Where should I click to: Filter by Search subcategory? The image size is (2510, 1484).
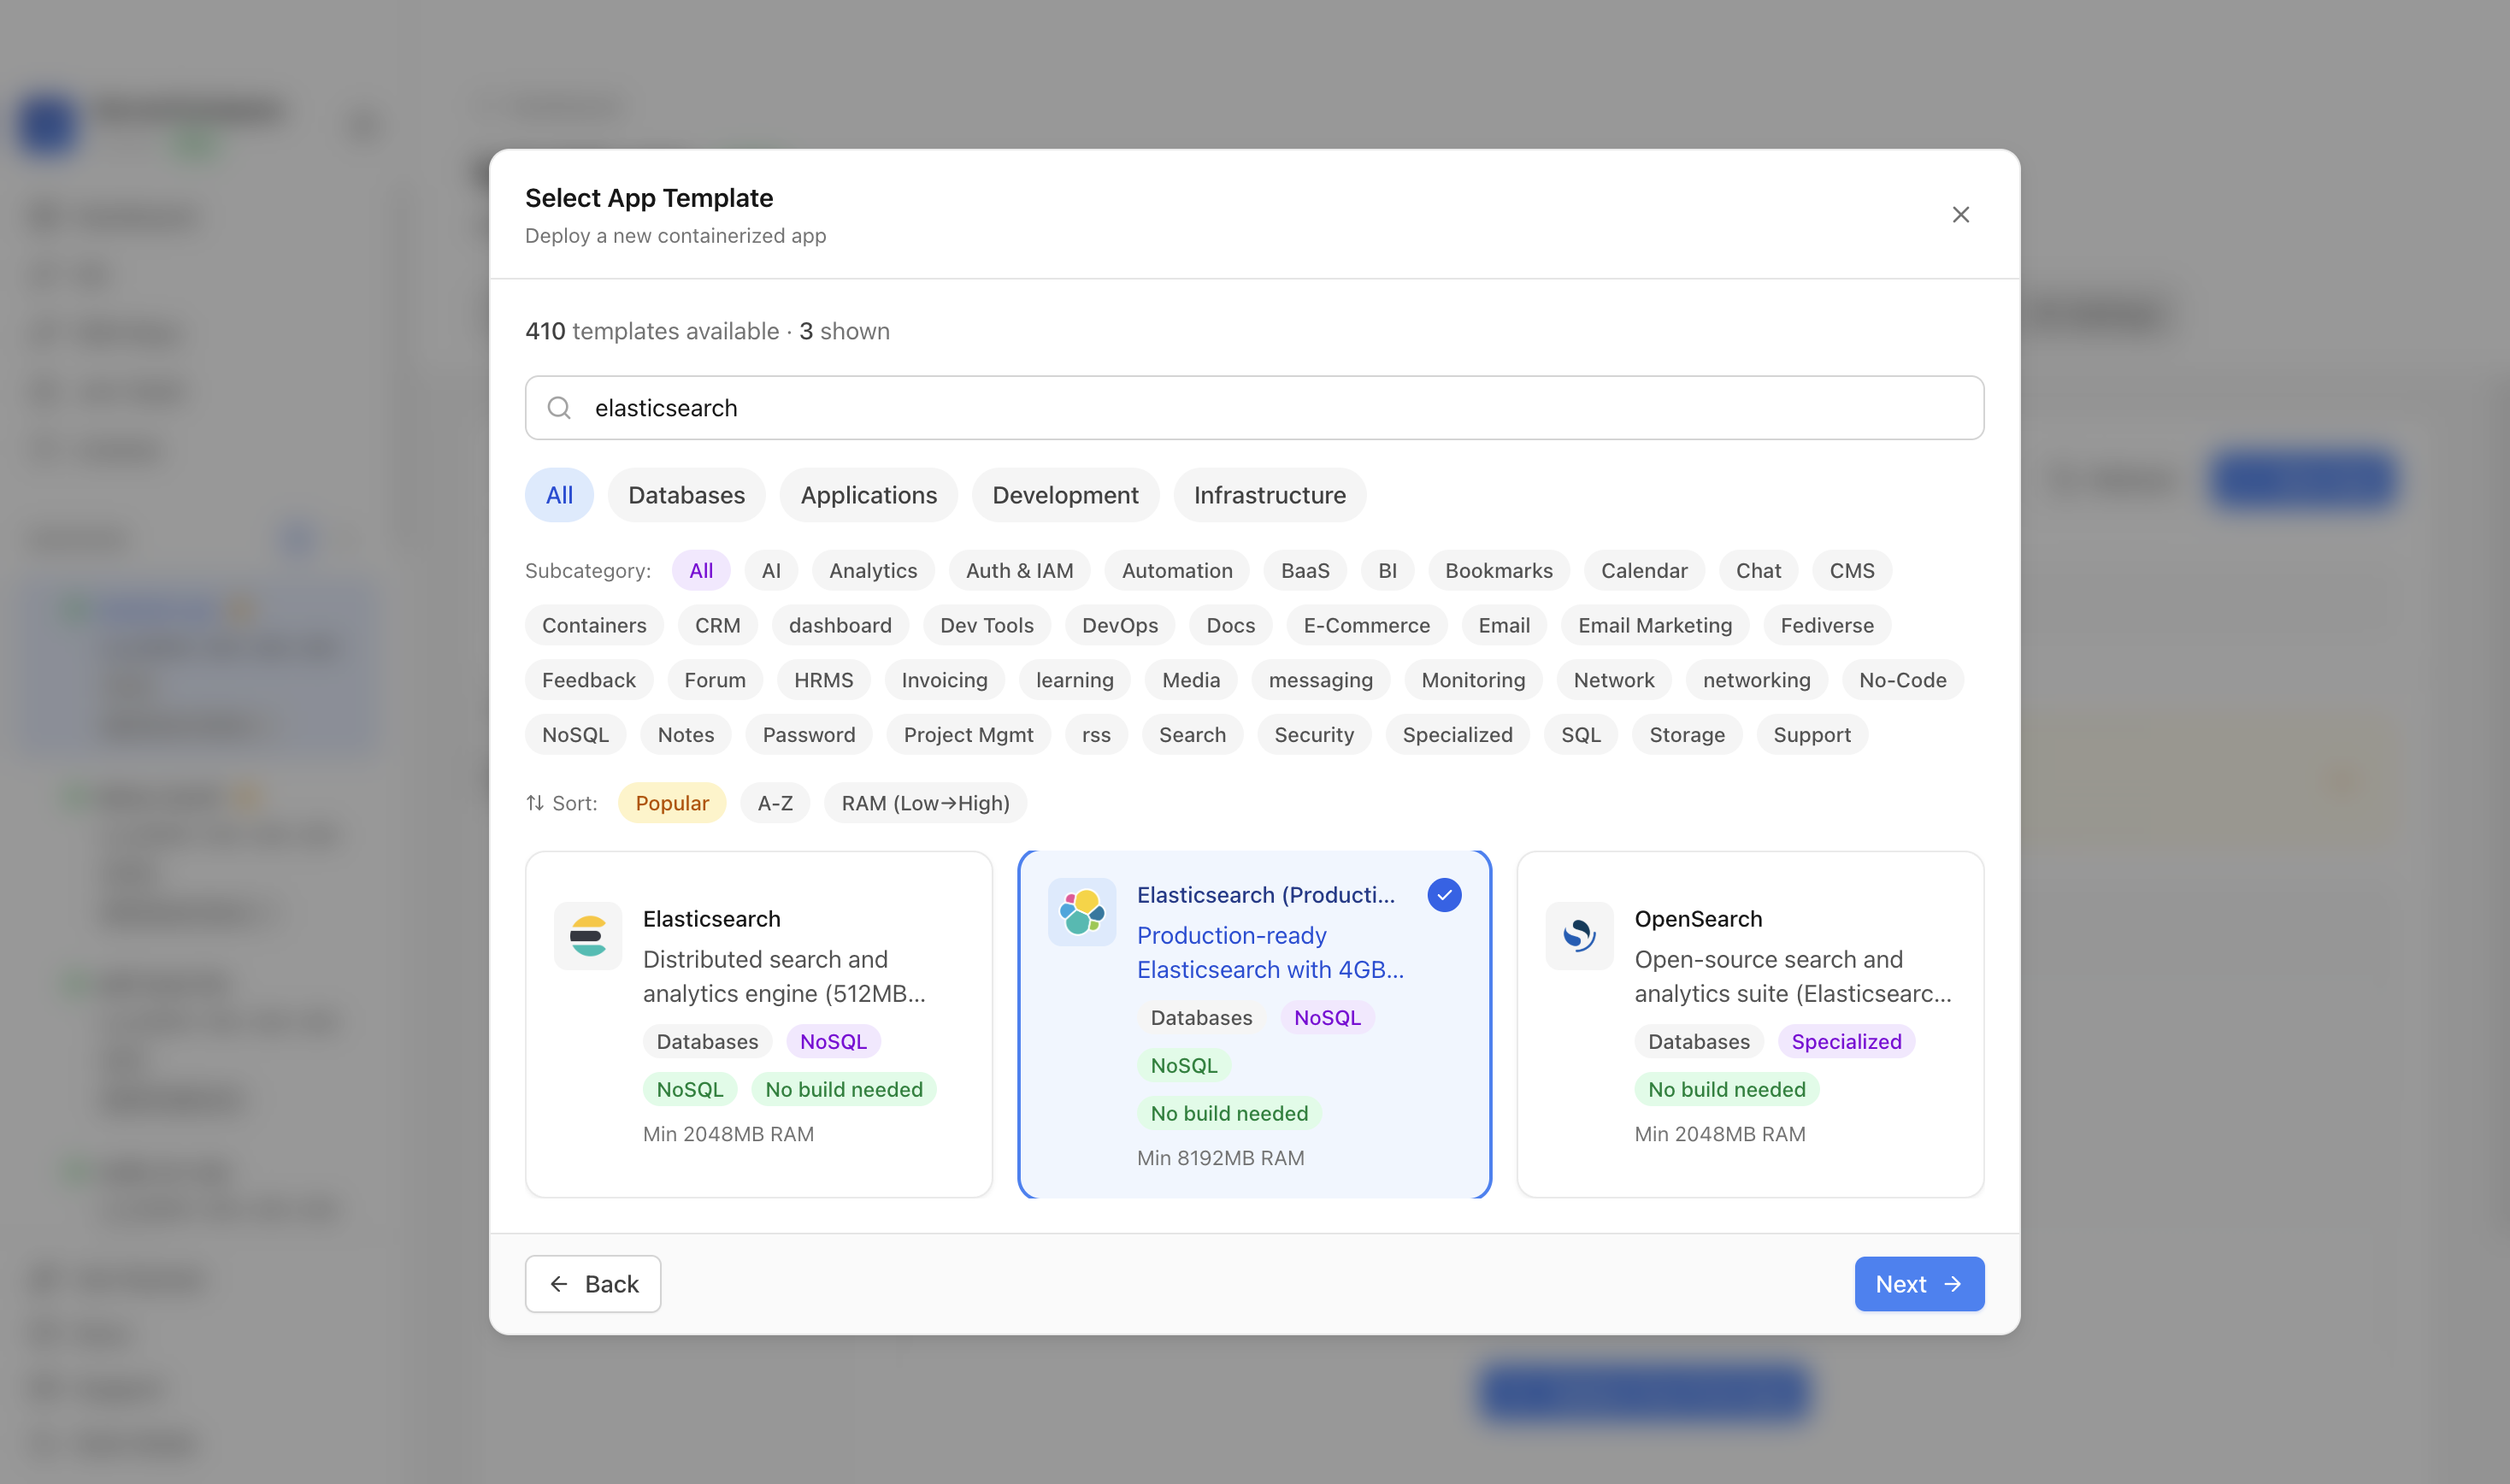click(1192, 735)
